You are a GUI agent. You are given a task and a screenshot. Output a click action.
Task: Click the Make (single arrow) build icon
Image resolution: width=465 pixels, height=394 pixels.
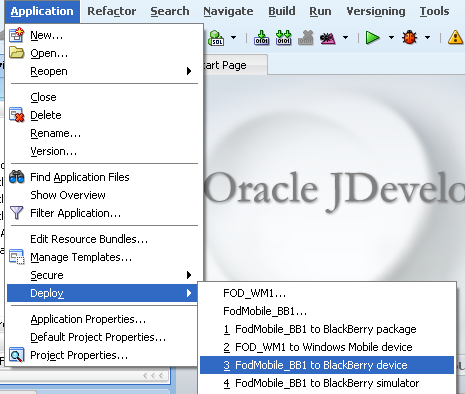pos(262,38)
